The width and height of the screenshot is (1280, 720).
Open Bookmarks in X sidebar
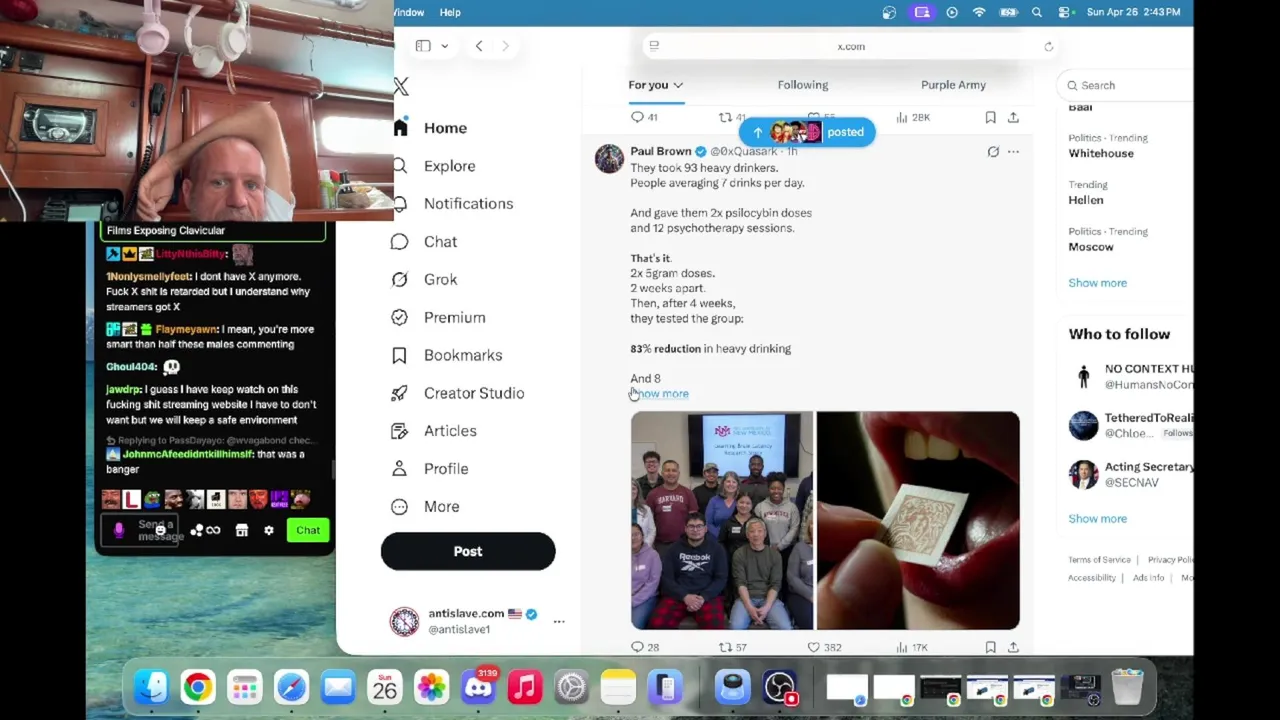coord(448,355)
